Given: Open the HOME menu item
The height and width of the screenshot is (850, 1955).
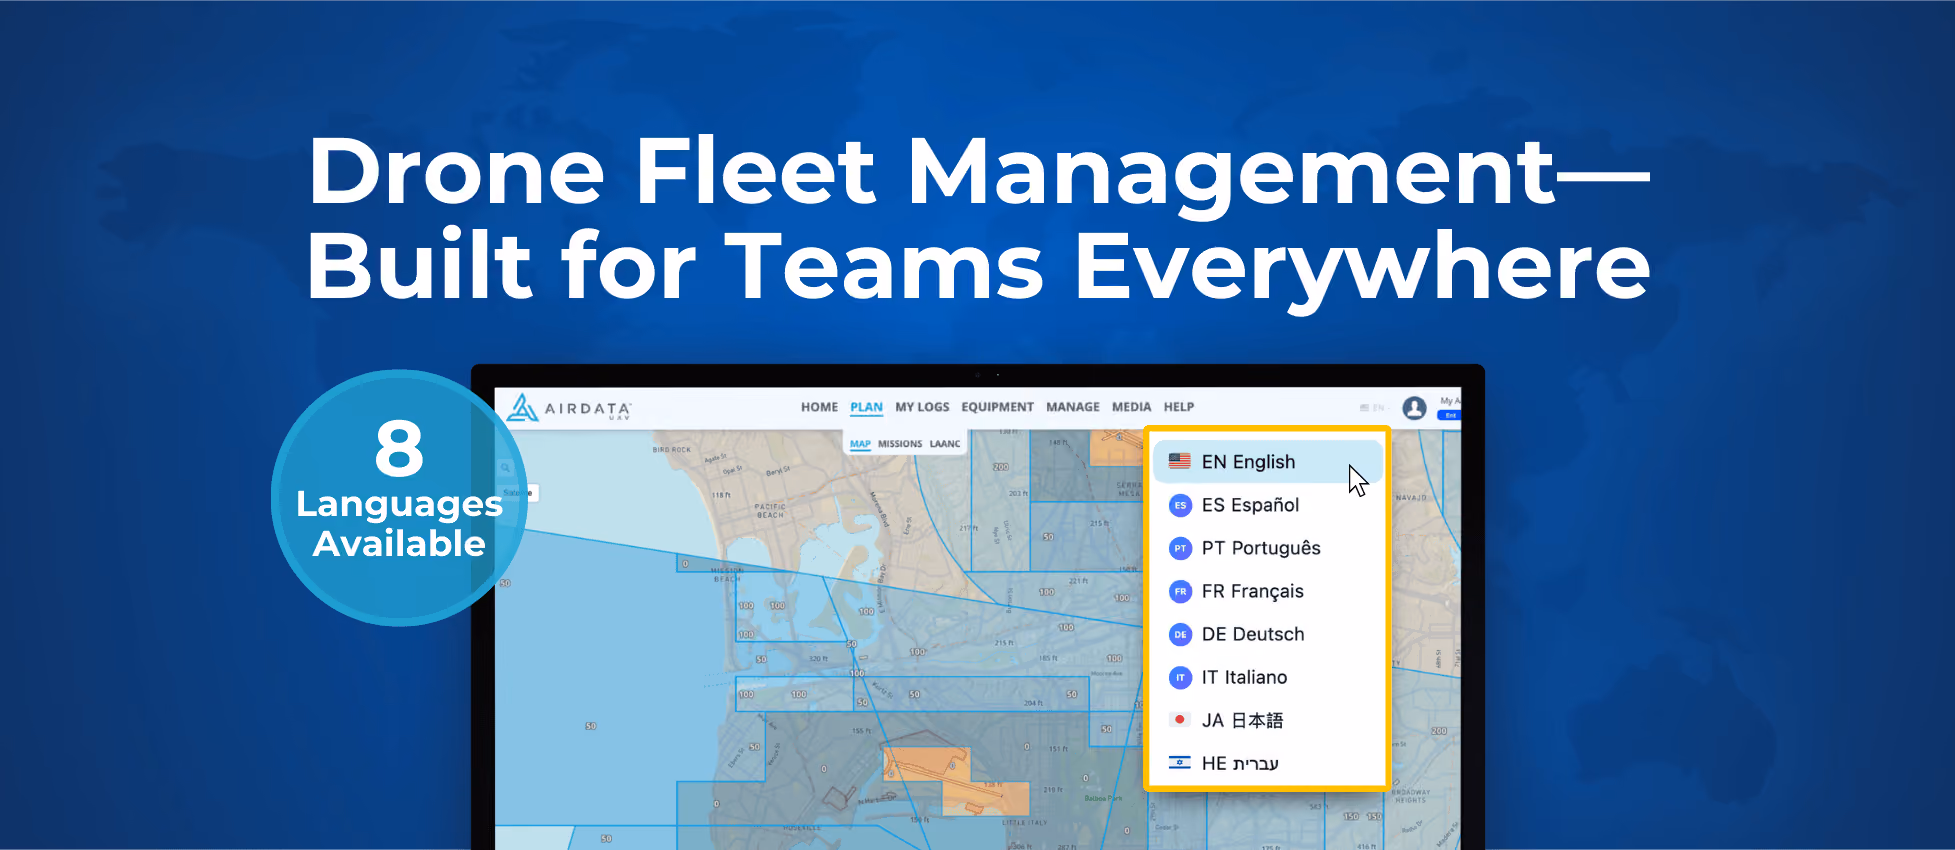Looking at the screenshot, I should tap(819, 407).
